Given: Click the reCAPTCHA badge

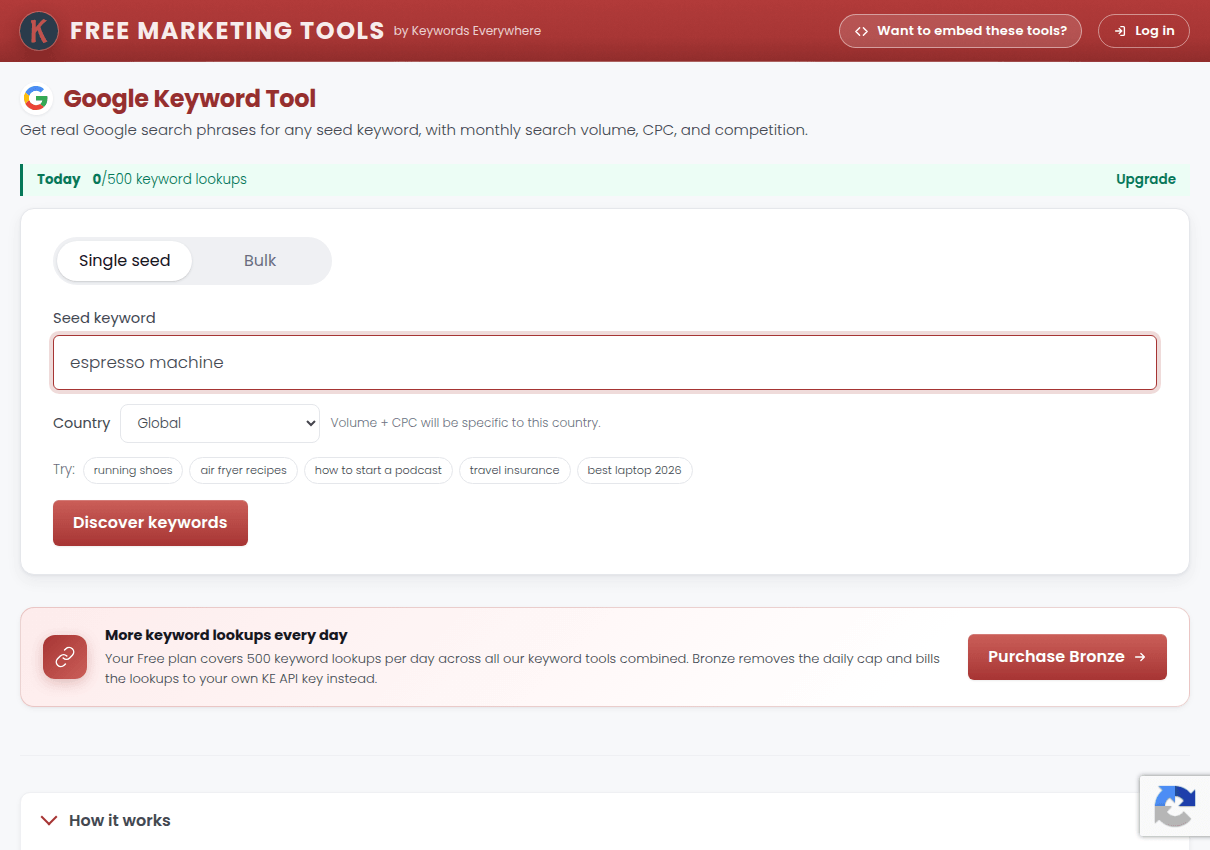Looking at the screenshot, I should point(1175,806).
